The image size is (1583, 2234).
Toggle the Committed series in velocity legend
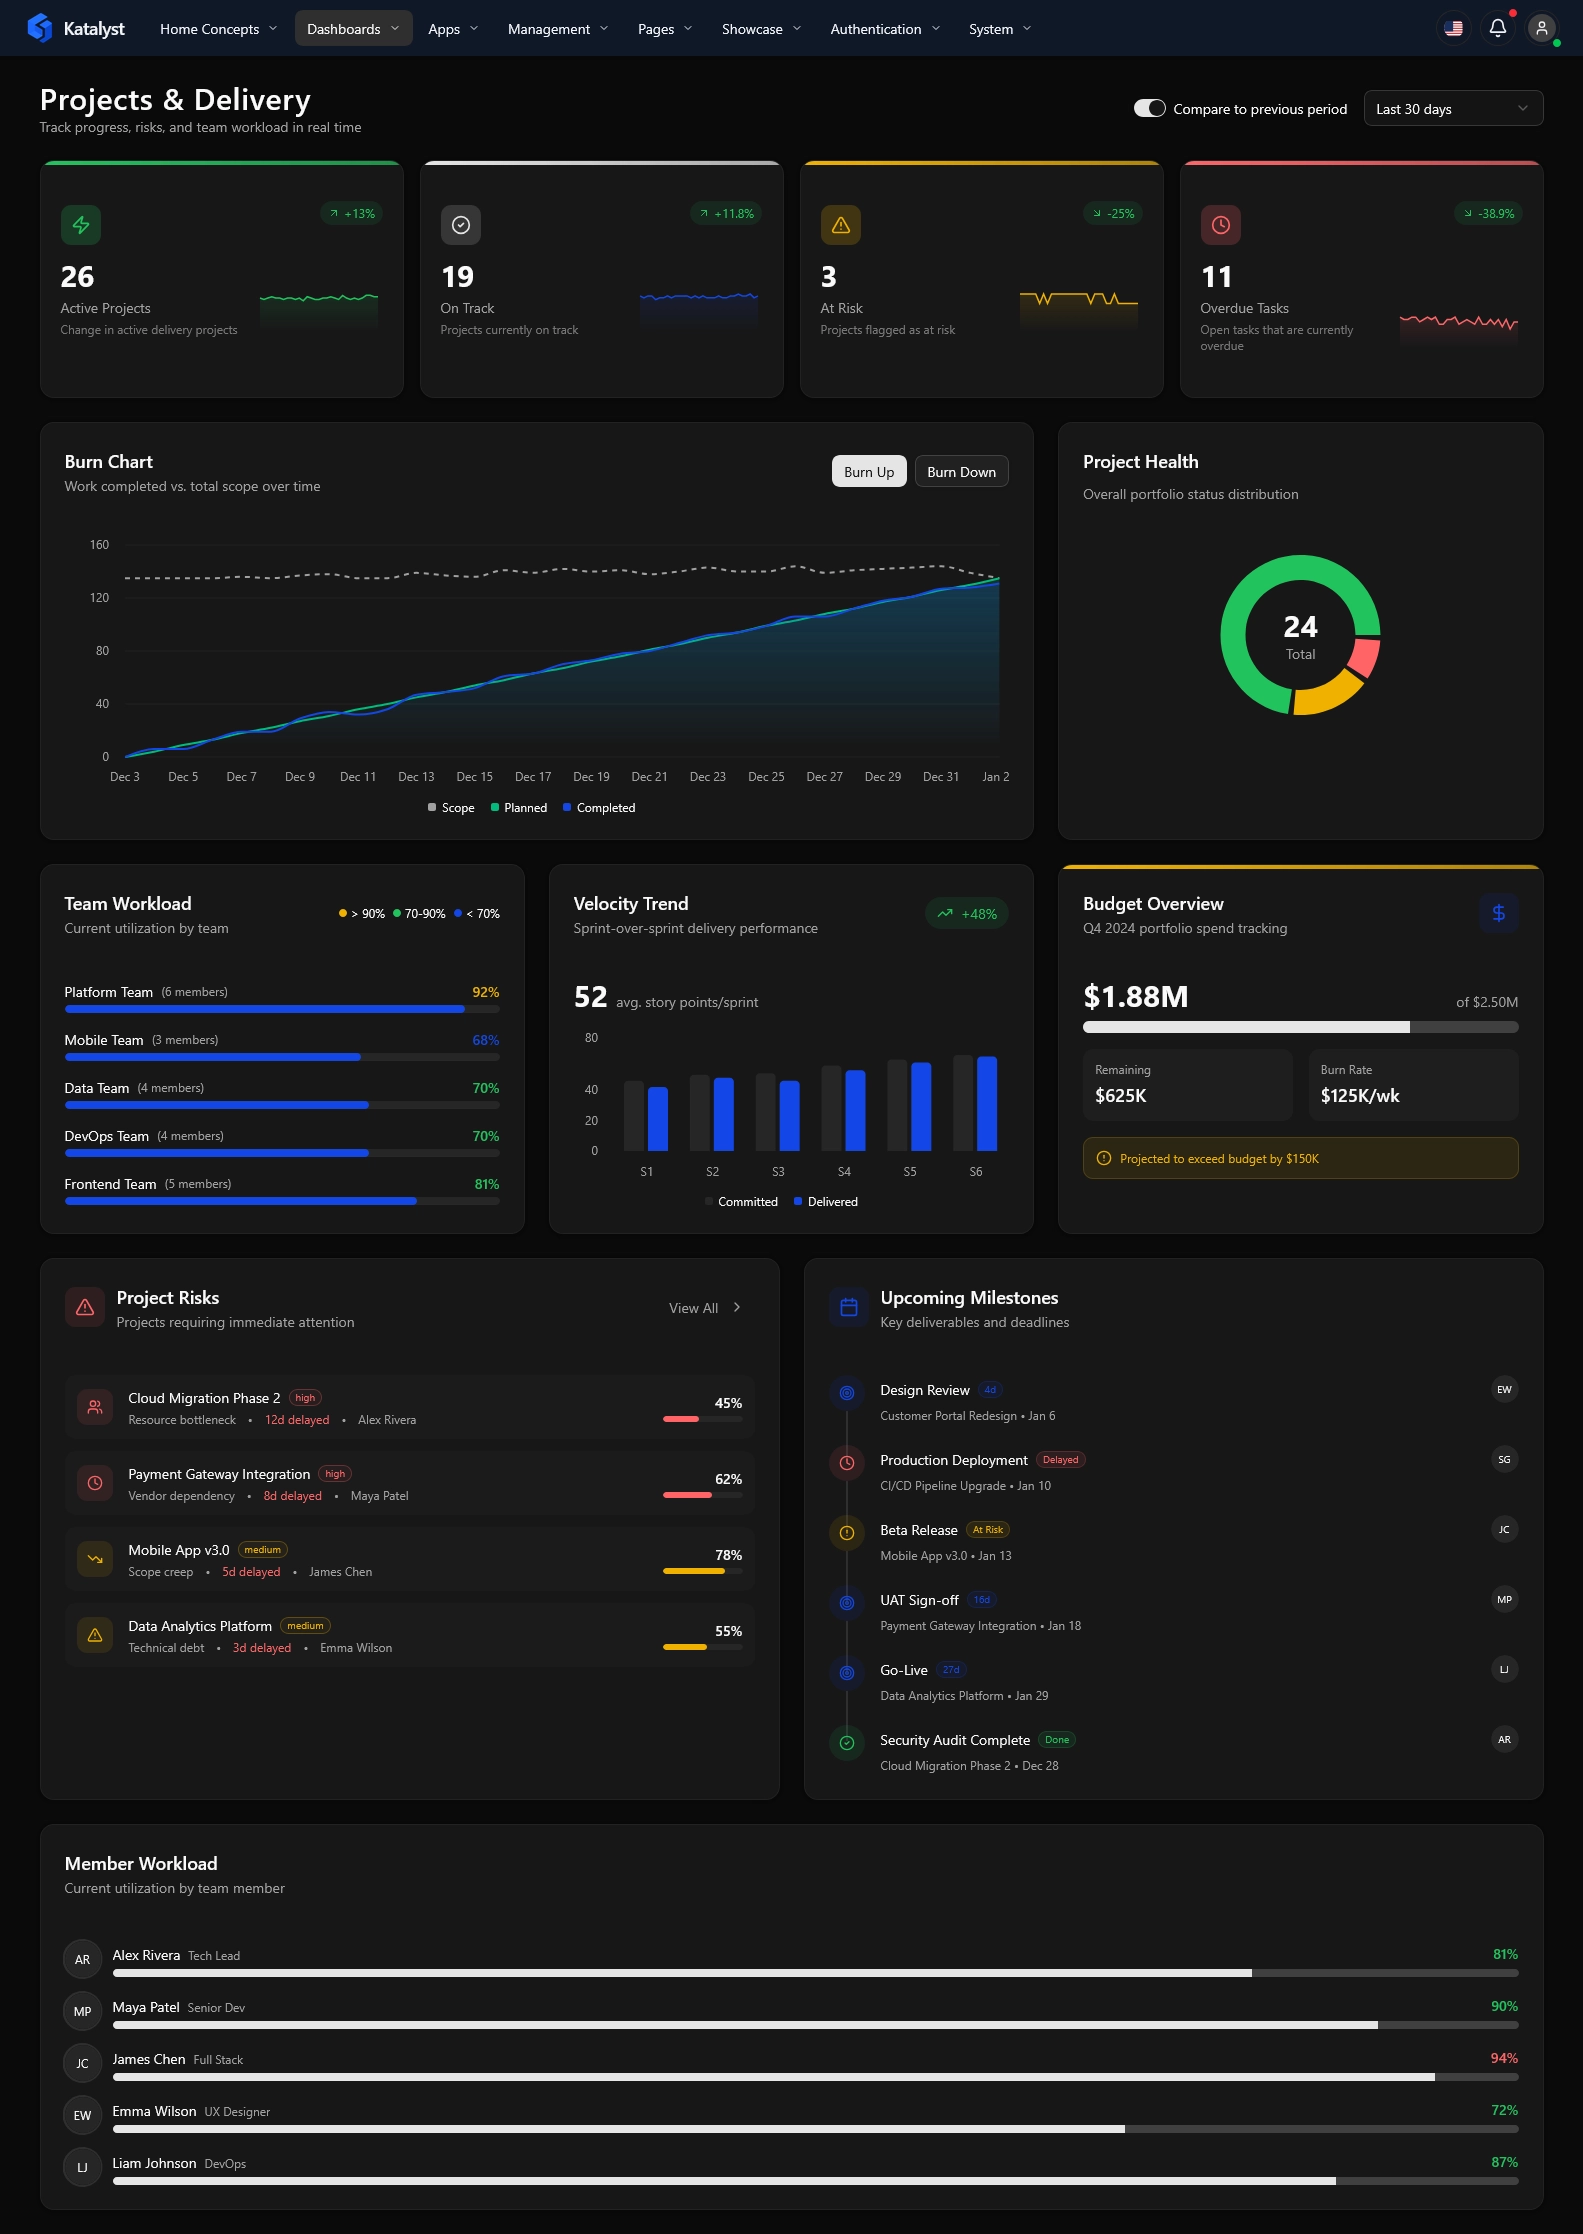pos(741,1202)
